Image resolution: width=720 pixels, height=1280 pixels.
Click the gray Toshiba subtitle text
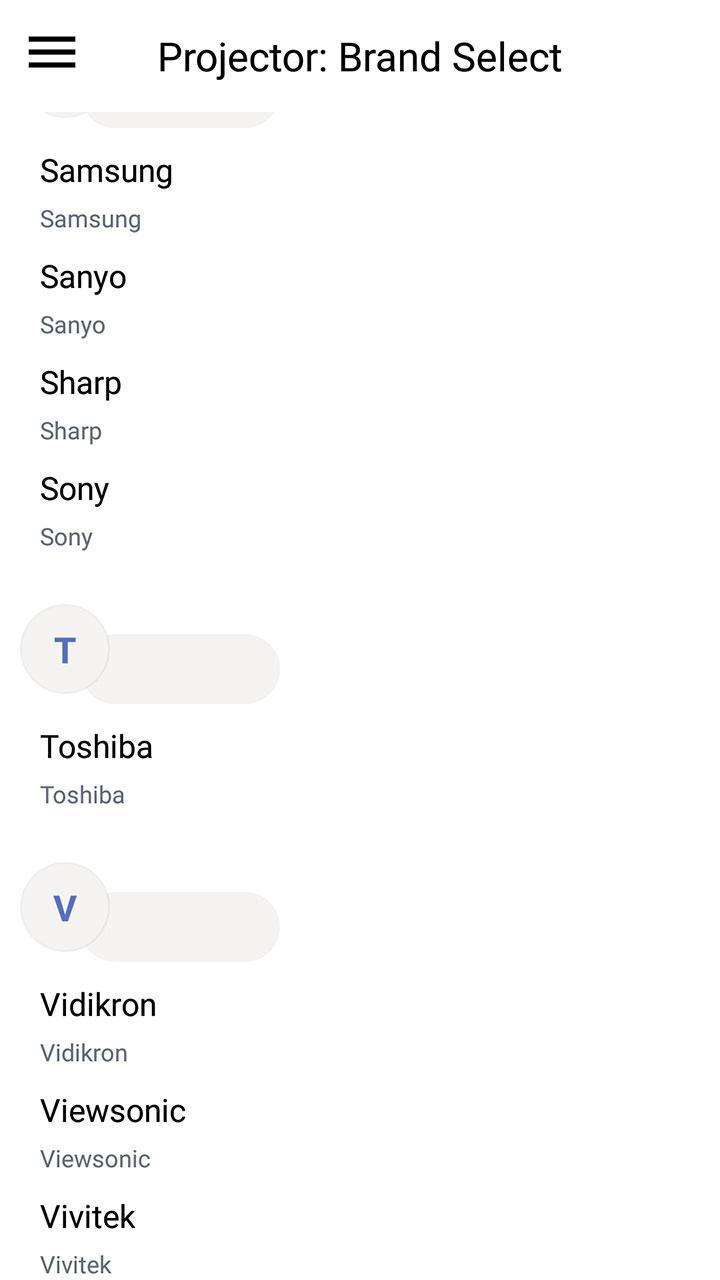pyautogui.click(x=82, y=795)
